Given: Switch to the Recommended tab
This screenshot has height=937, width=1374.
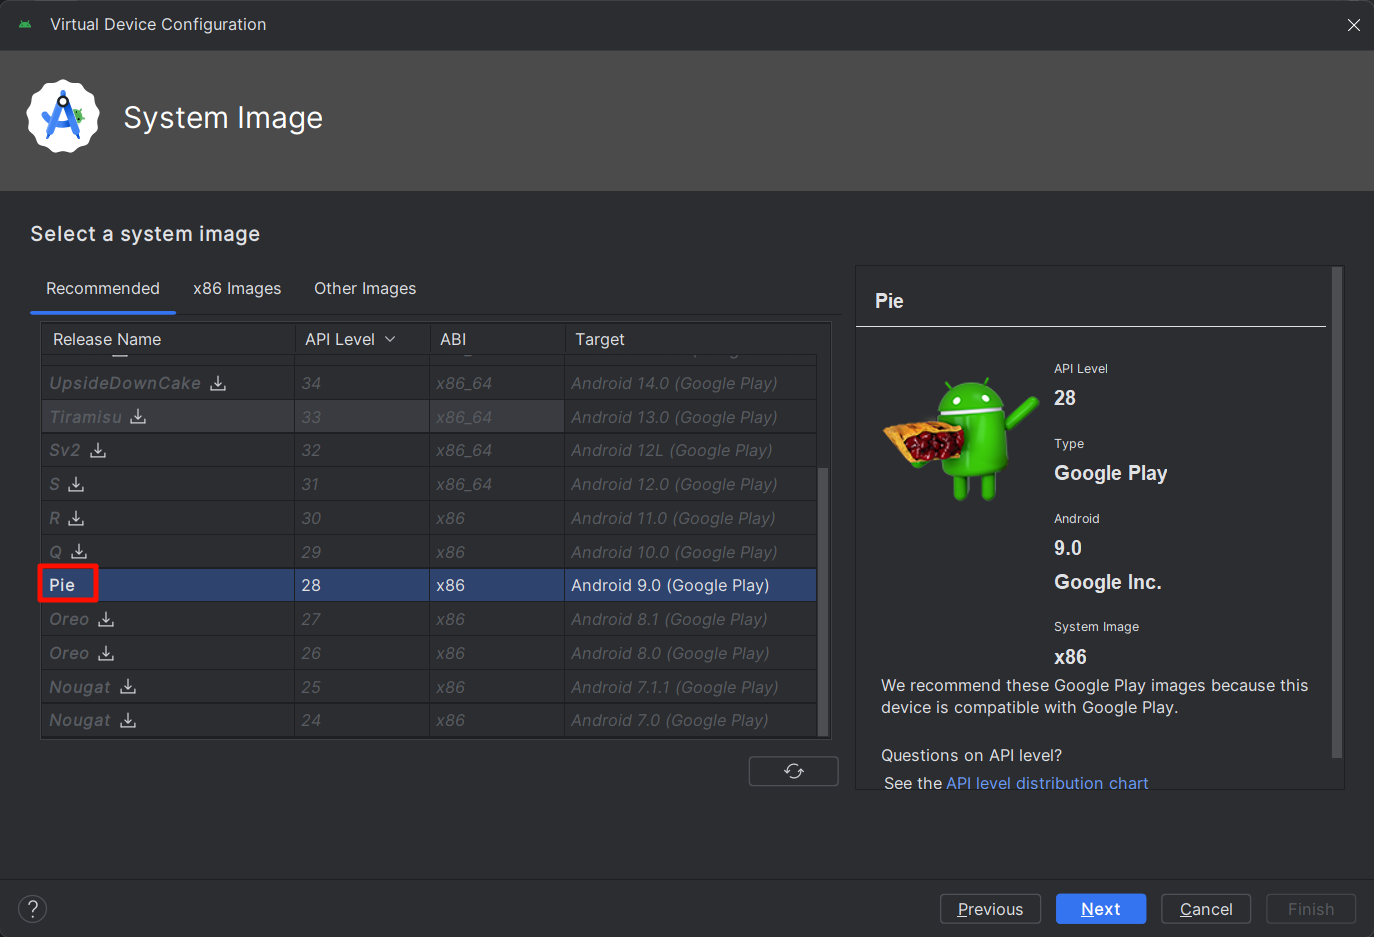Looking at the screenshot, I should [103, 288].
